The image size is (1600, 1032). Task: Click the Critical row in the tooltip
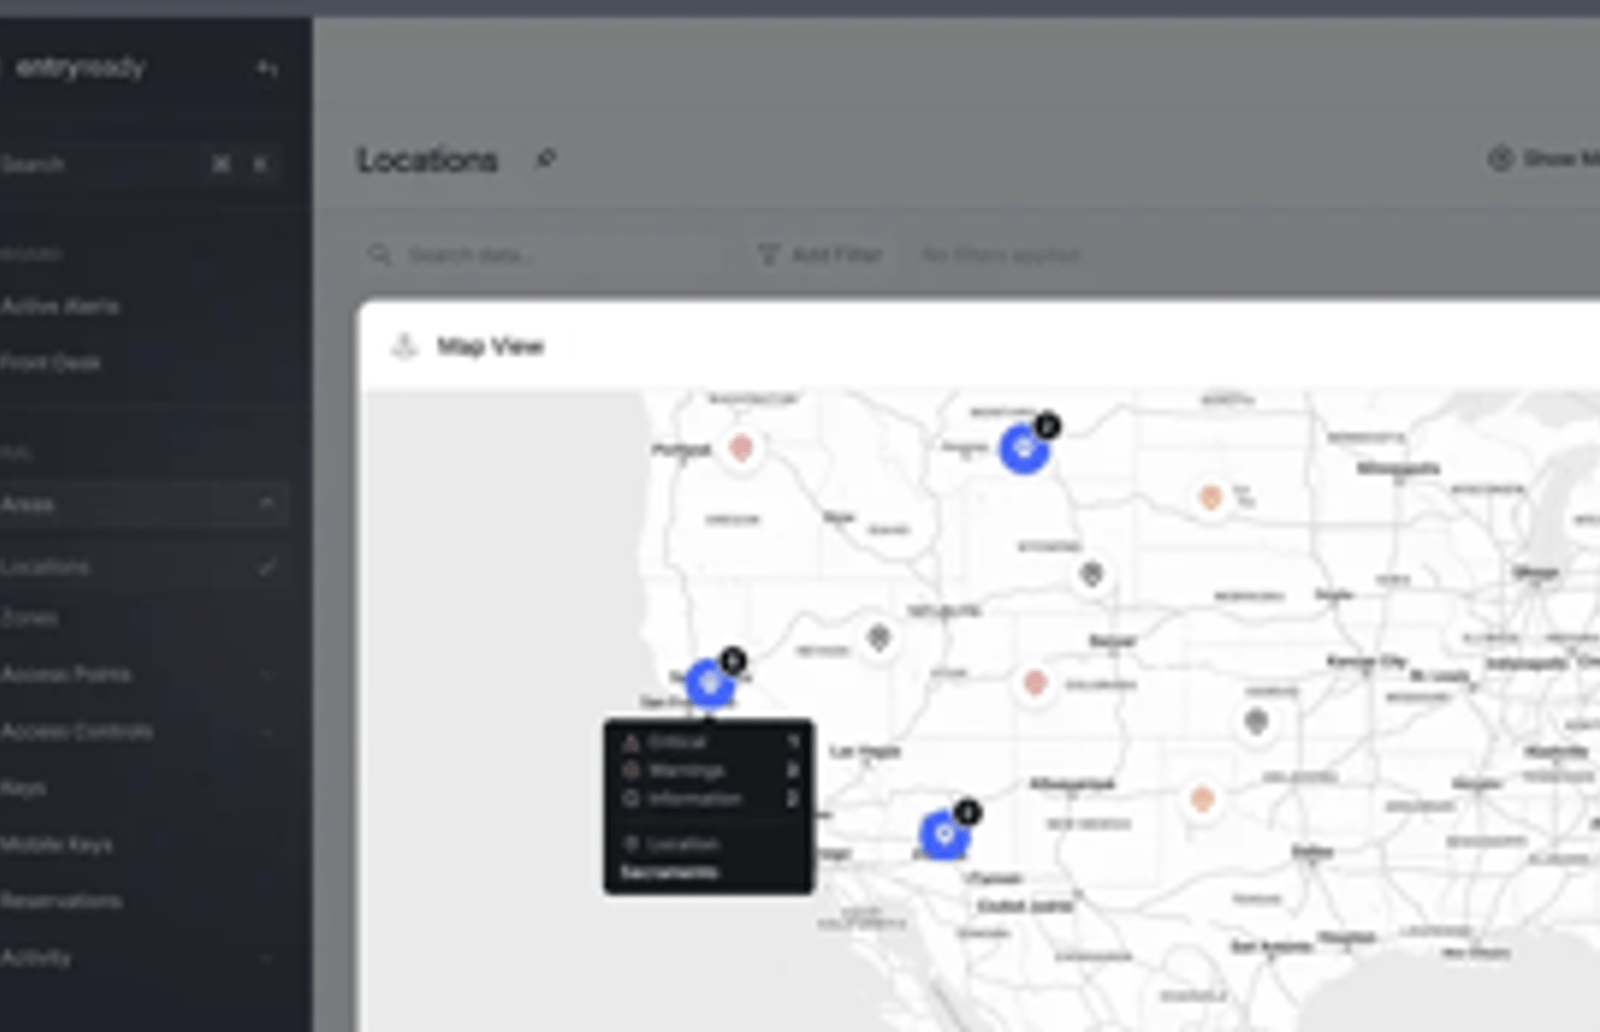[710, 742]
